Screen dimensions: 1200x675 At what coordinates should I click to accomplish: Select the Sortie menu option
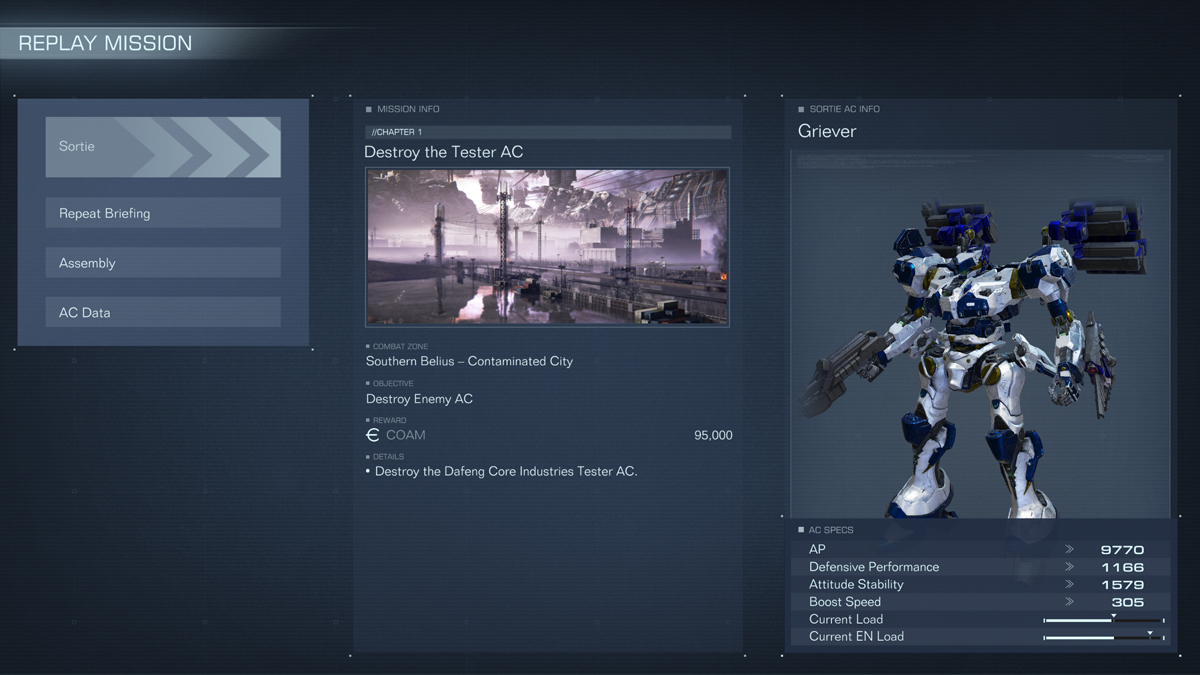(163, 147)
